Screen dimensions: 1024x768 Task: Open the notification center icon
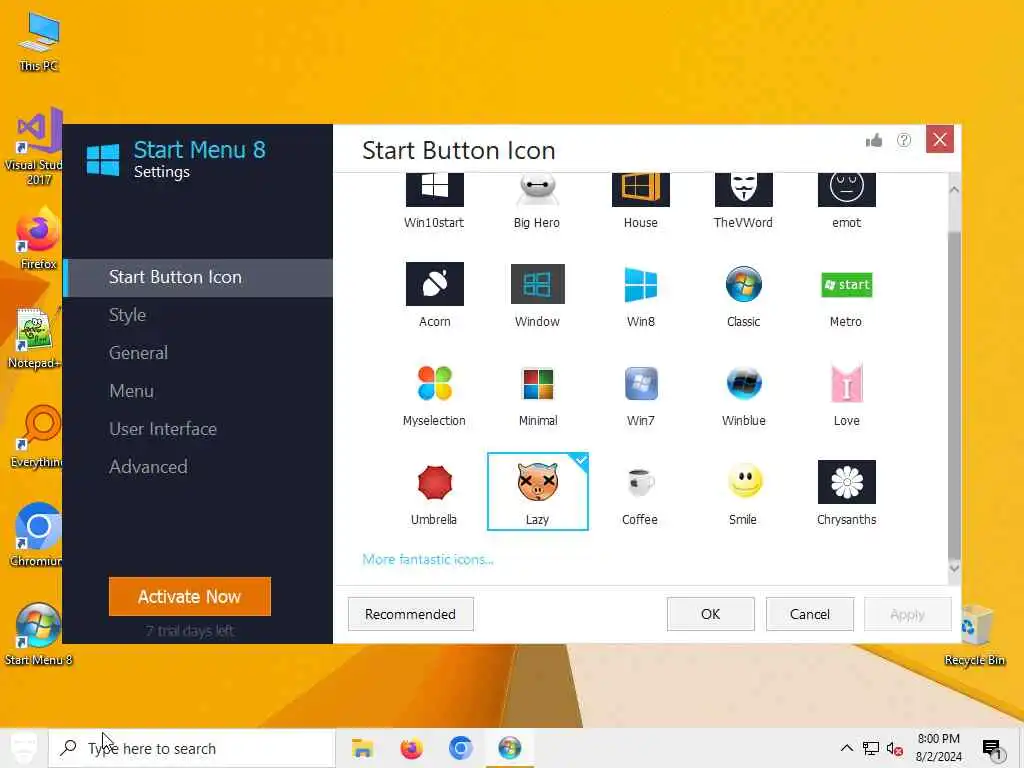(x=991, y=749)
